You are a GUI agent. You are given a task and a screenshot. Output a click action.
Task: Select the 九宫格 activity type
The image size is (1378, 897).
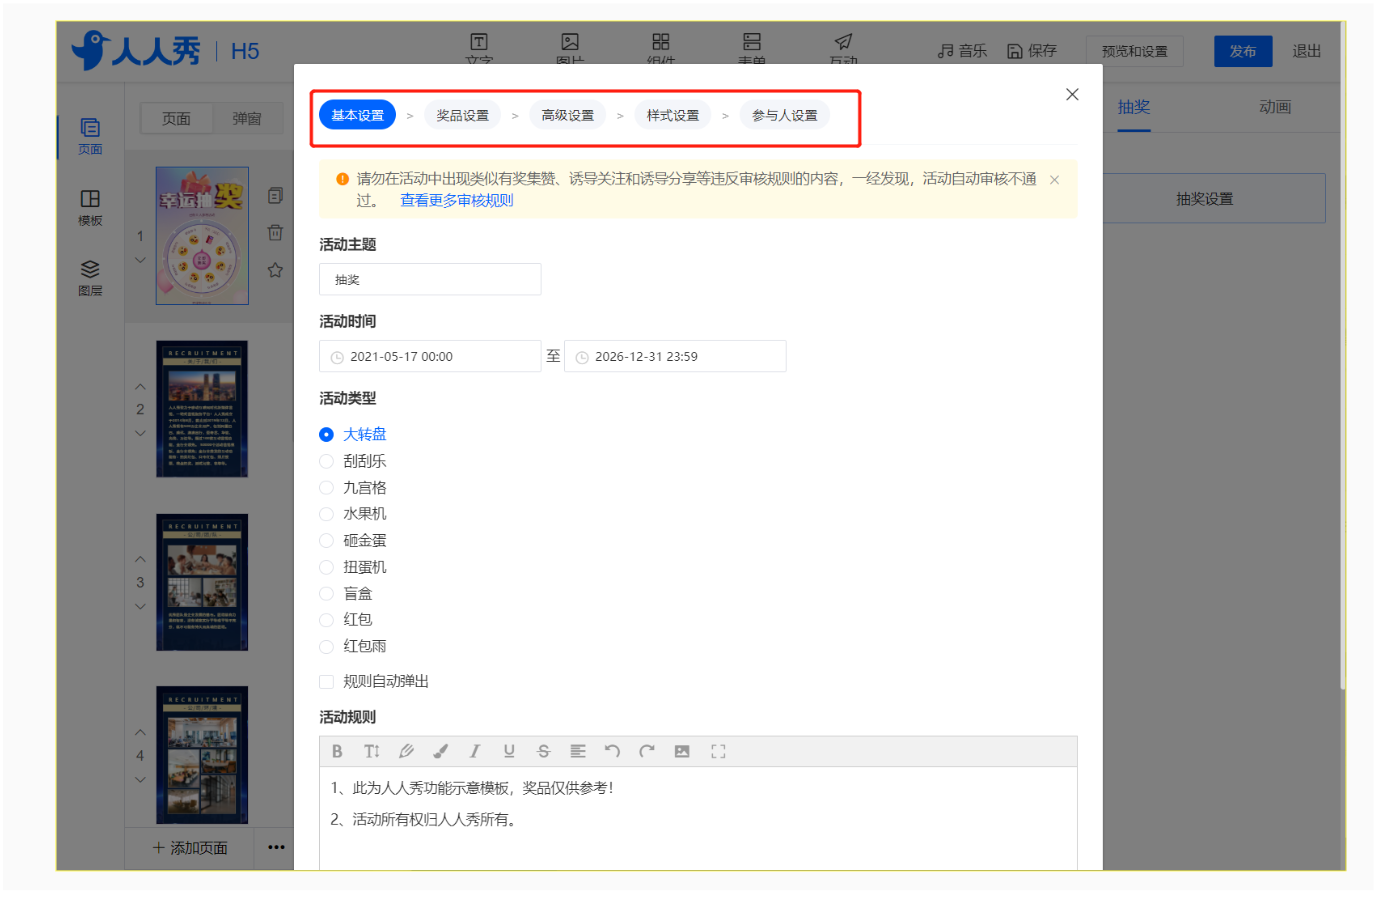click(x=353, y=487)
